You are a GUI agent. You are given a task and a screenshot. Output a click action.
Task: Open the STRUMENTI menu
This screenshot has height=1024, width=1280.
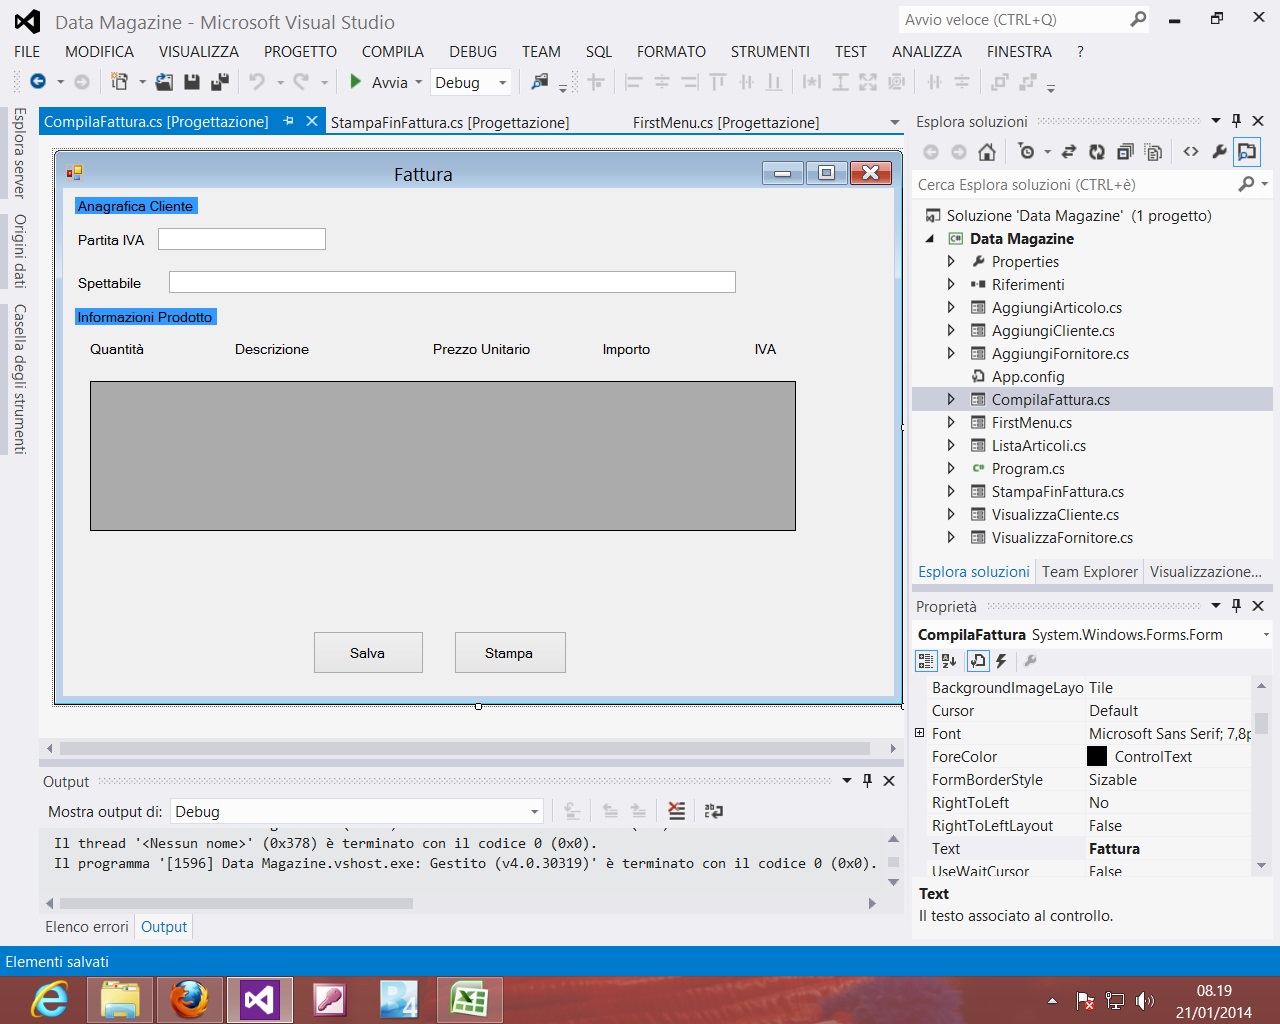pyautogui.click(x=770, y=51)
